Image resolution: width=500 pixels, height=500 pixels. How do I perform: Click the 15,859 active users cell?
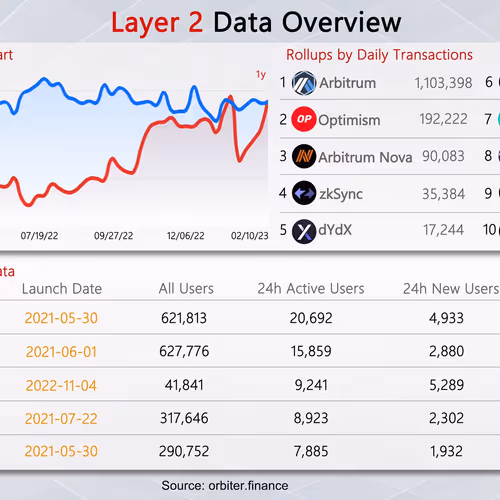pos(311,351)
